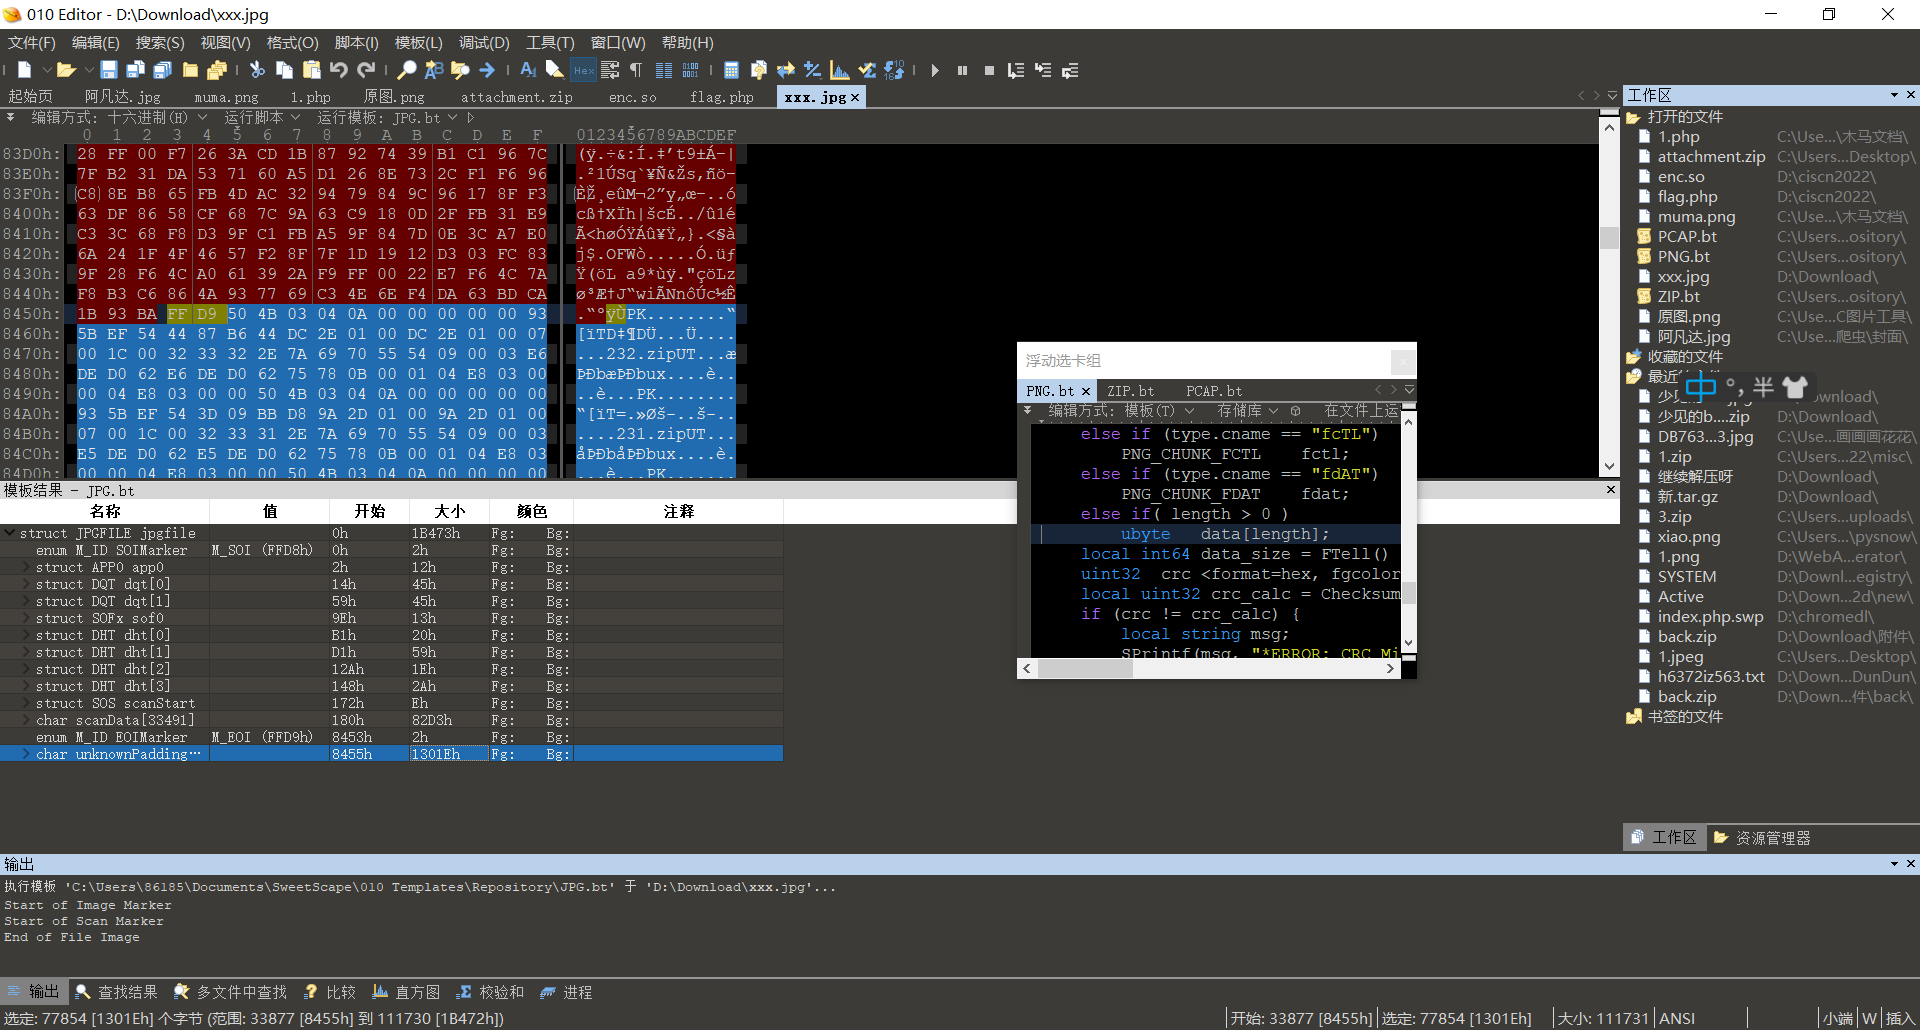Open the 运行模板 JPG.bt dropdown
The width and height of the screenshot is (1920, 1030).
click(x=453, y=117)
